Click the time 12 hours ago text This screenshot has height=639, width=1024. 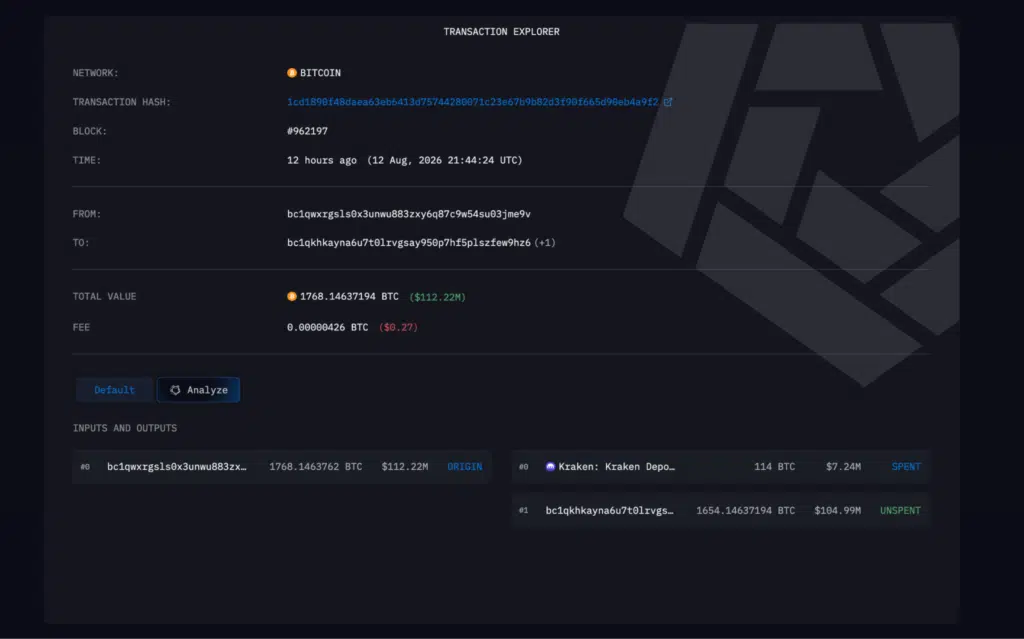[322, 160]
